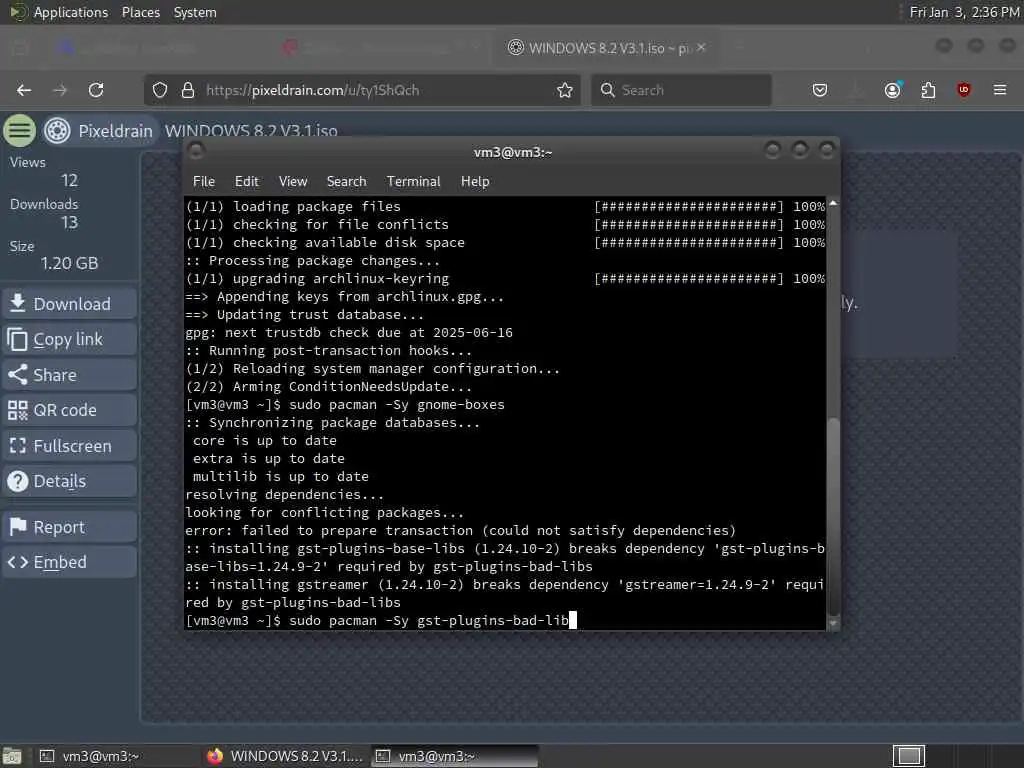Open the terminal View menu
Screen dimensions: 1024x768
click(x=293, y=182)
